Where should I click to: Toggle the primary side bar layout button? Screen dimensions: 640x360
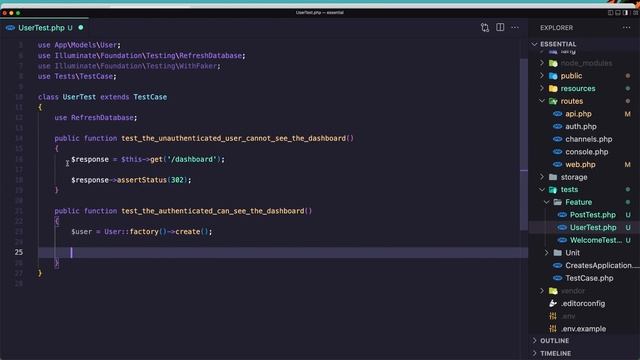pyautogui.click(x=611, y=13)
